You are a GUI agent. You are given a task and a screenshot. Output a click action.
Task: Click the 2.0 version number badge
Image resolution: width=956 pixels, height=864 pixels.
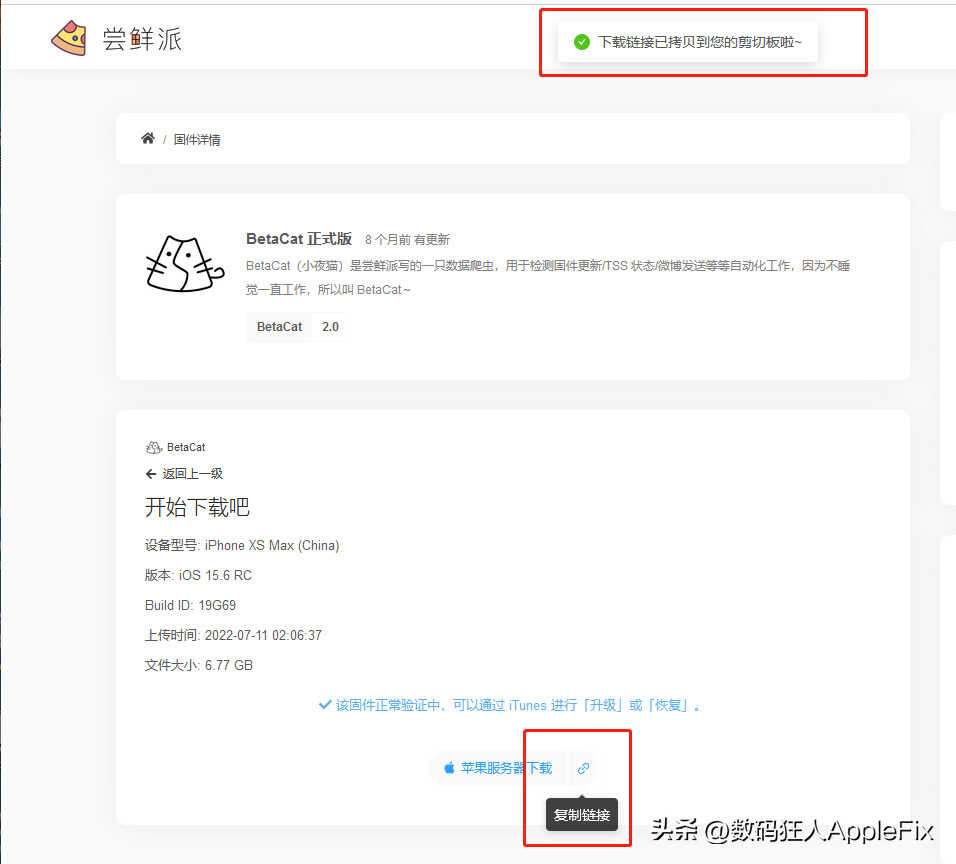pos(330,327)
